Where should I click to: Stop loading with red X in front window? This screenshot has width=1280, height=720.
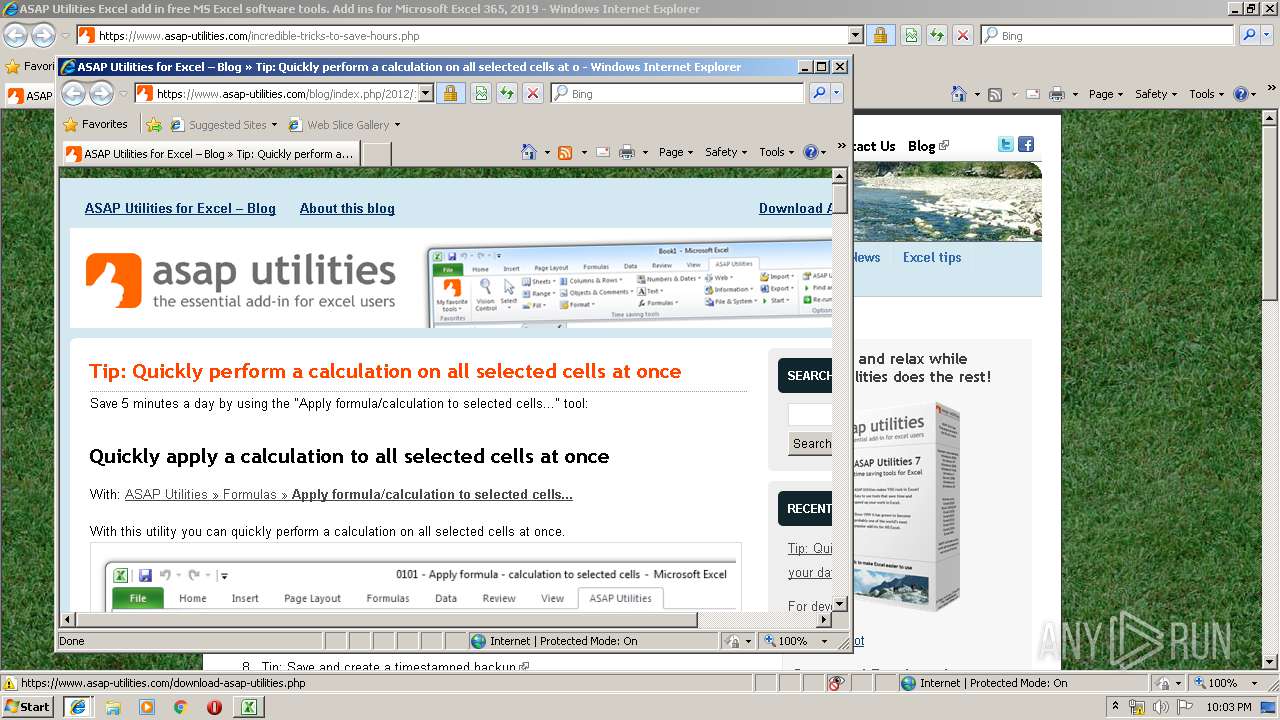tap(532, 93)
